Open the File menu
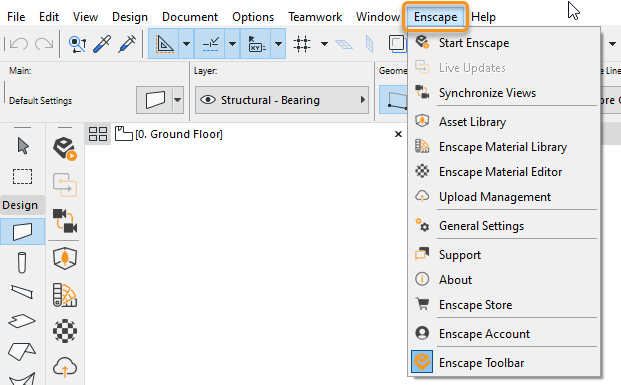Image resolution: width=621 pixels, height=385 pixels. tap(16, 17)
